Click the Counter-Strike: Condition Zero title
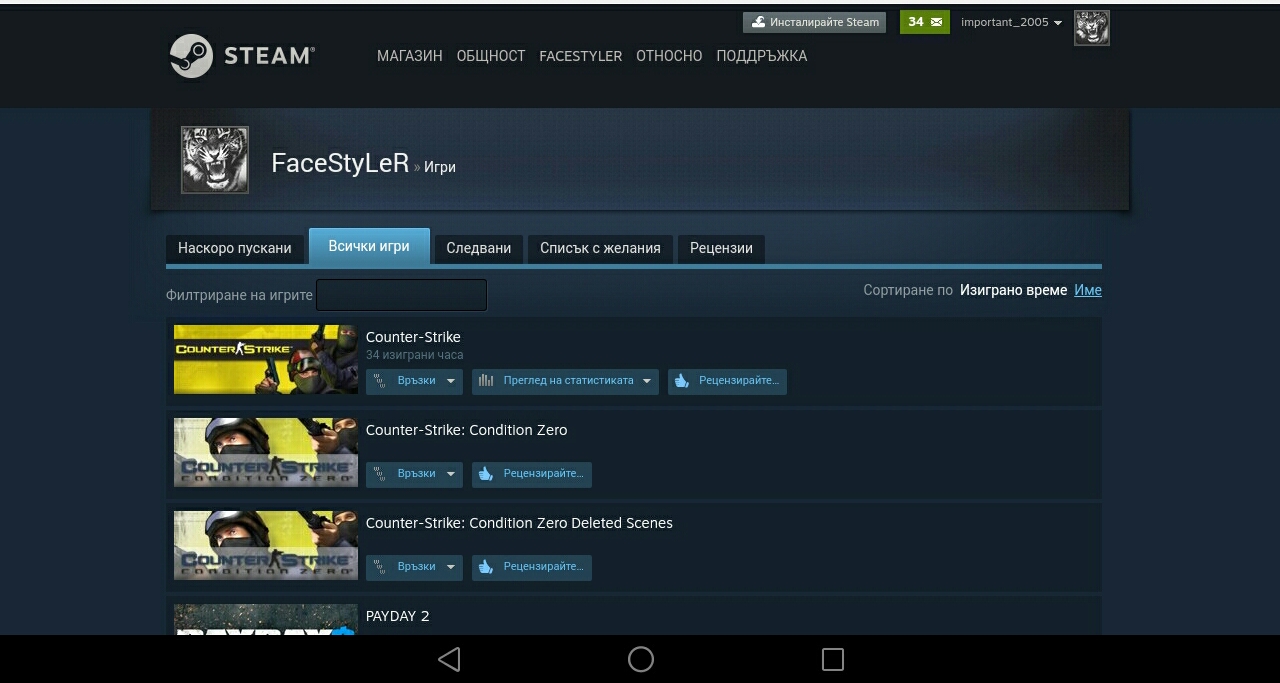The width and height of the screenshot is (1280, 683). click(x=466, y=430)
